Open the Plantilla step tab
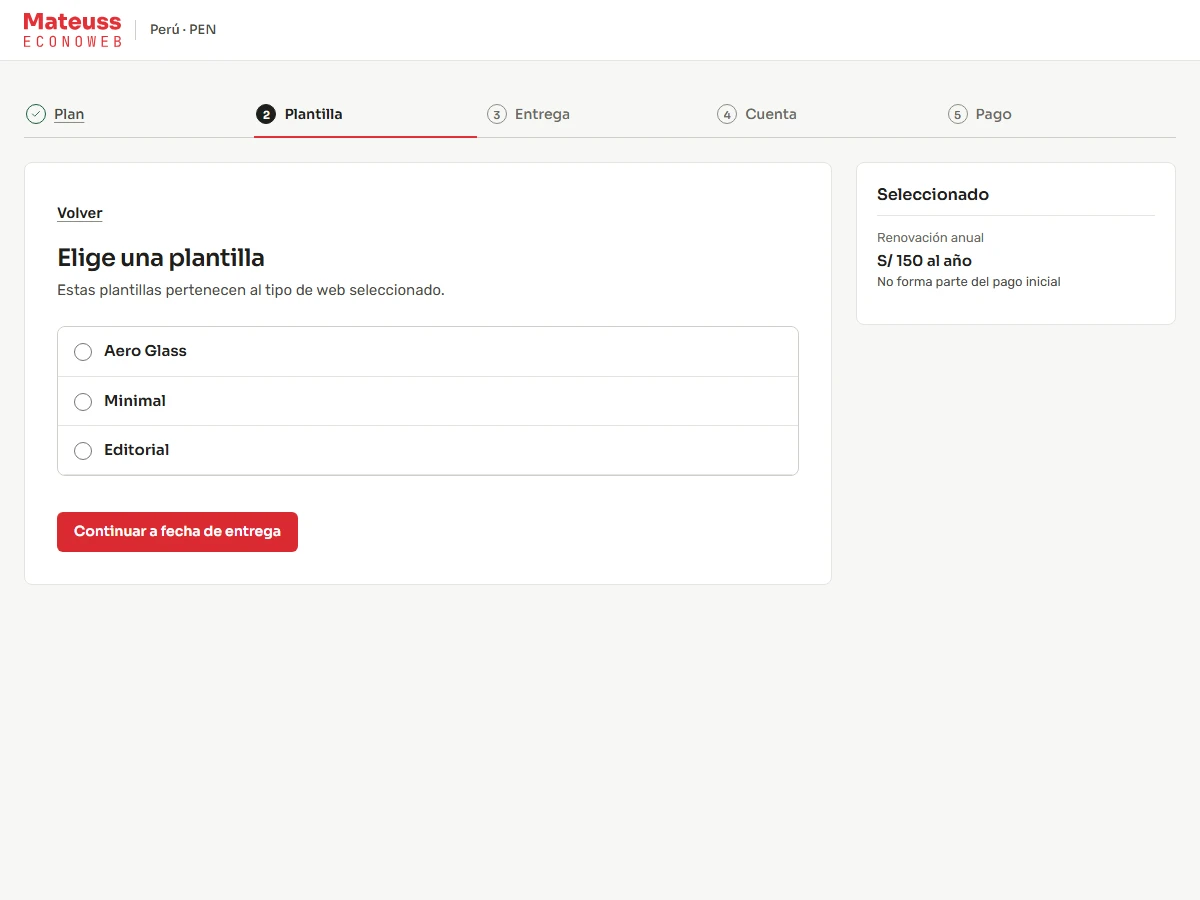 point(313,114)
